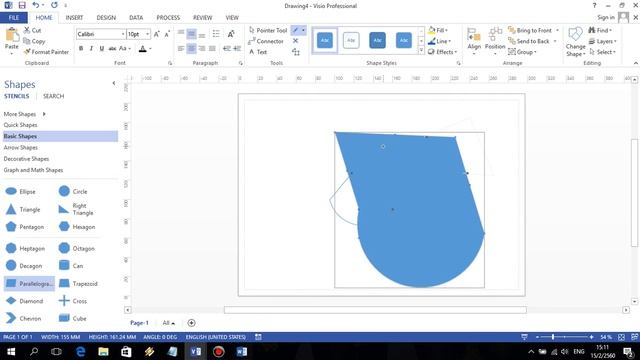Viewport: 640px width, 360px height.
Task: Toggle strikethrough formatting
Action: point(112,49)
